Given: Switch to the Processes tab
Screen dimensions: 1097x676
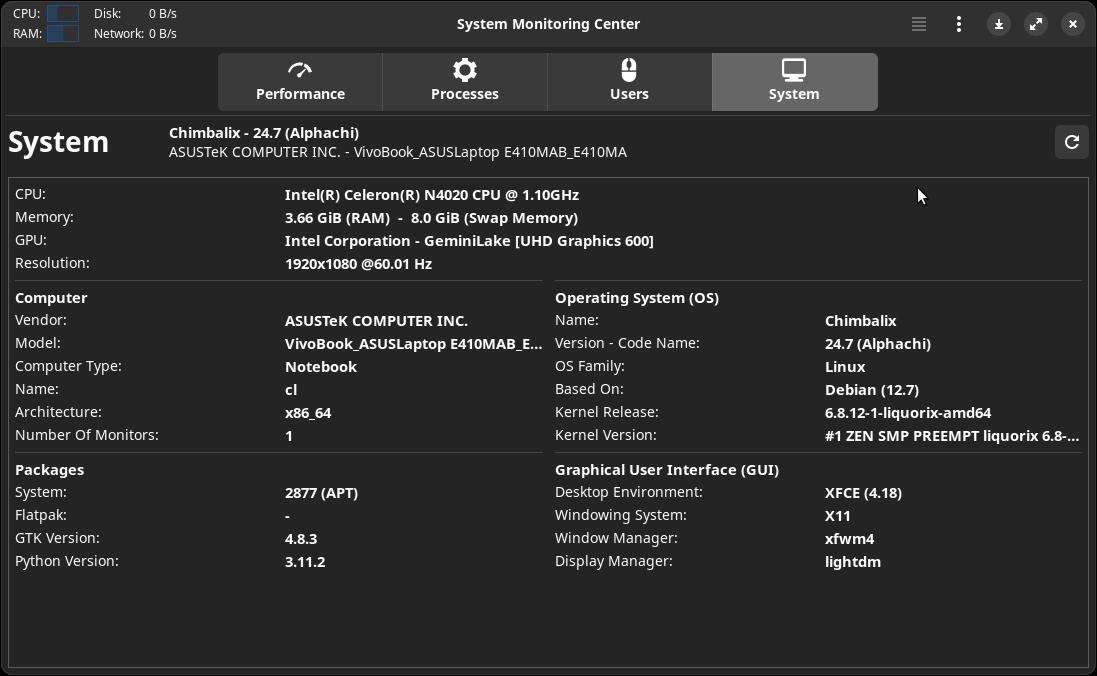Looking at the screenshot, I should 465,81.
